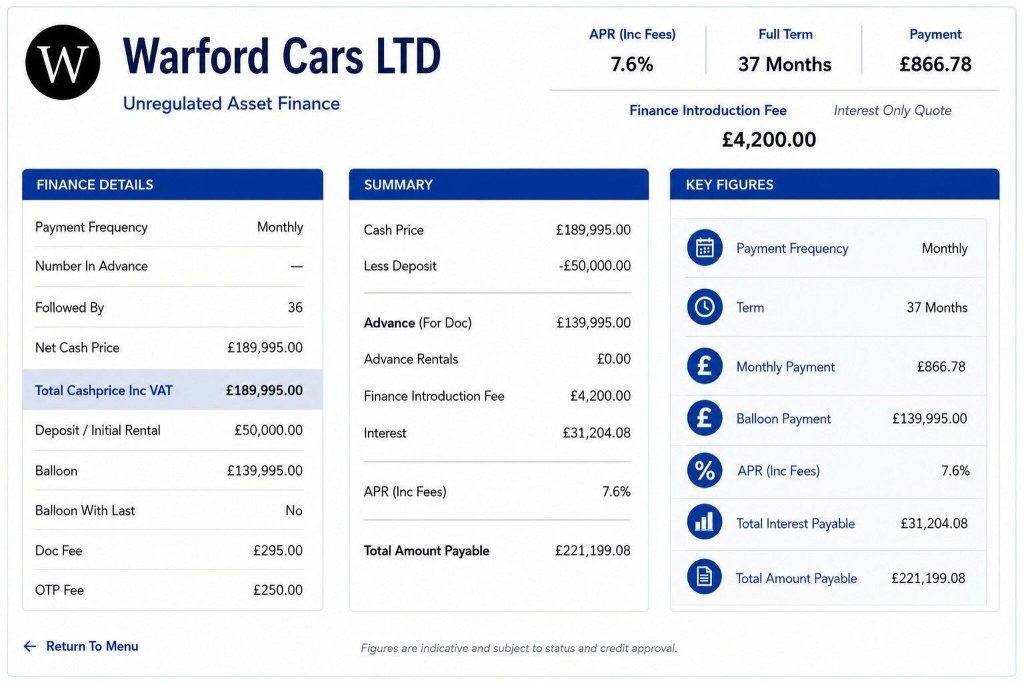The image size is (1024, 683).
Task: Click the Deposit / Initial Rental value £50,000.00
Action: coord(268,430)
